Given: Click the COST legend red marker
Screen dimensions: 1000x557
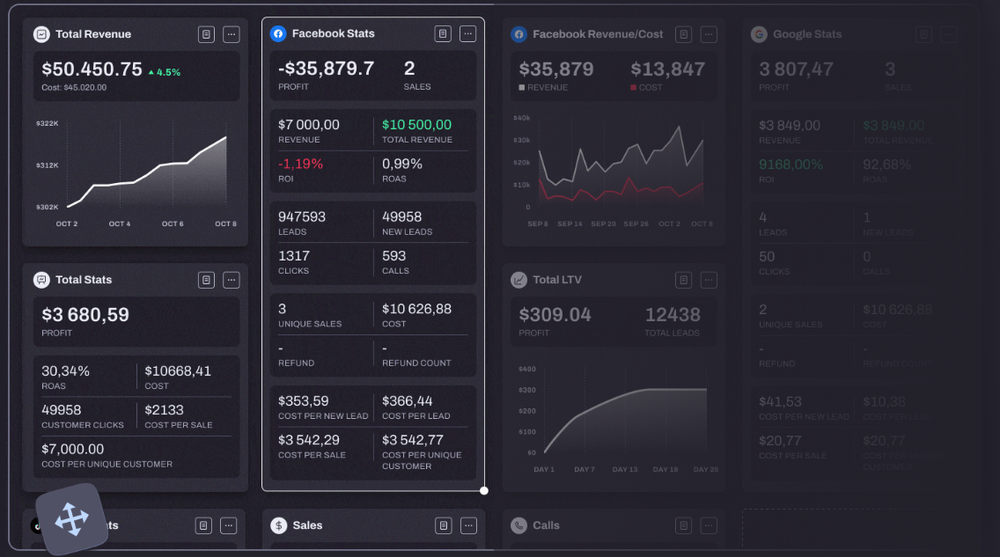Looking at the screenshot, I should click(633, 87).
